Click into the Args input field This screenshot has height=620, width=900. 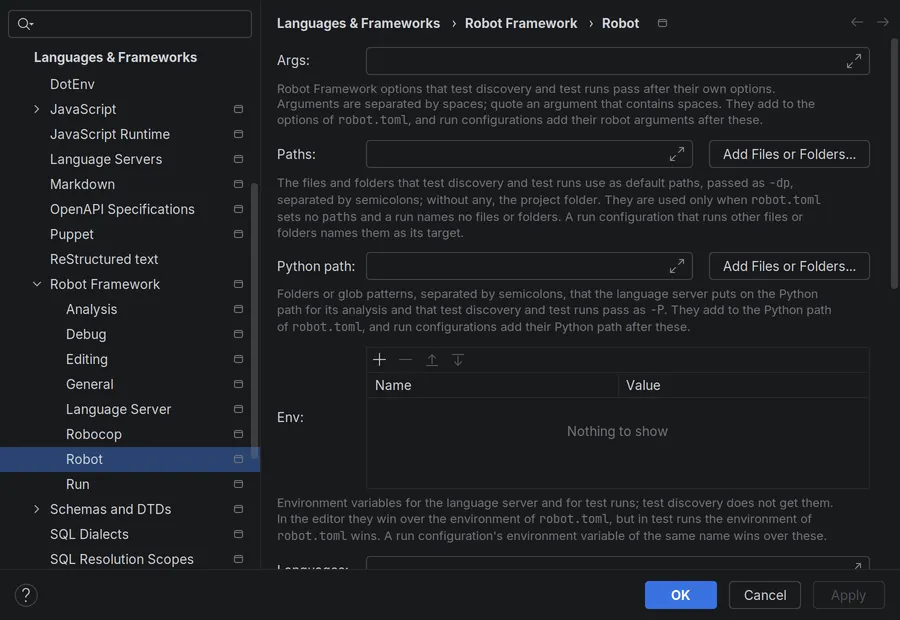(x=618, y=61)
